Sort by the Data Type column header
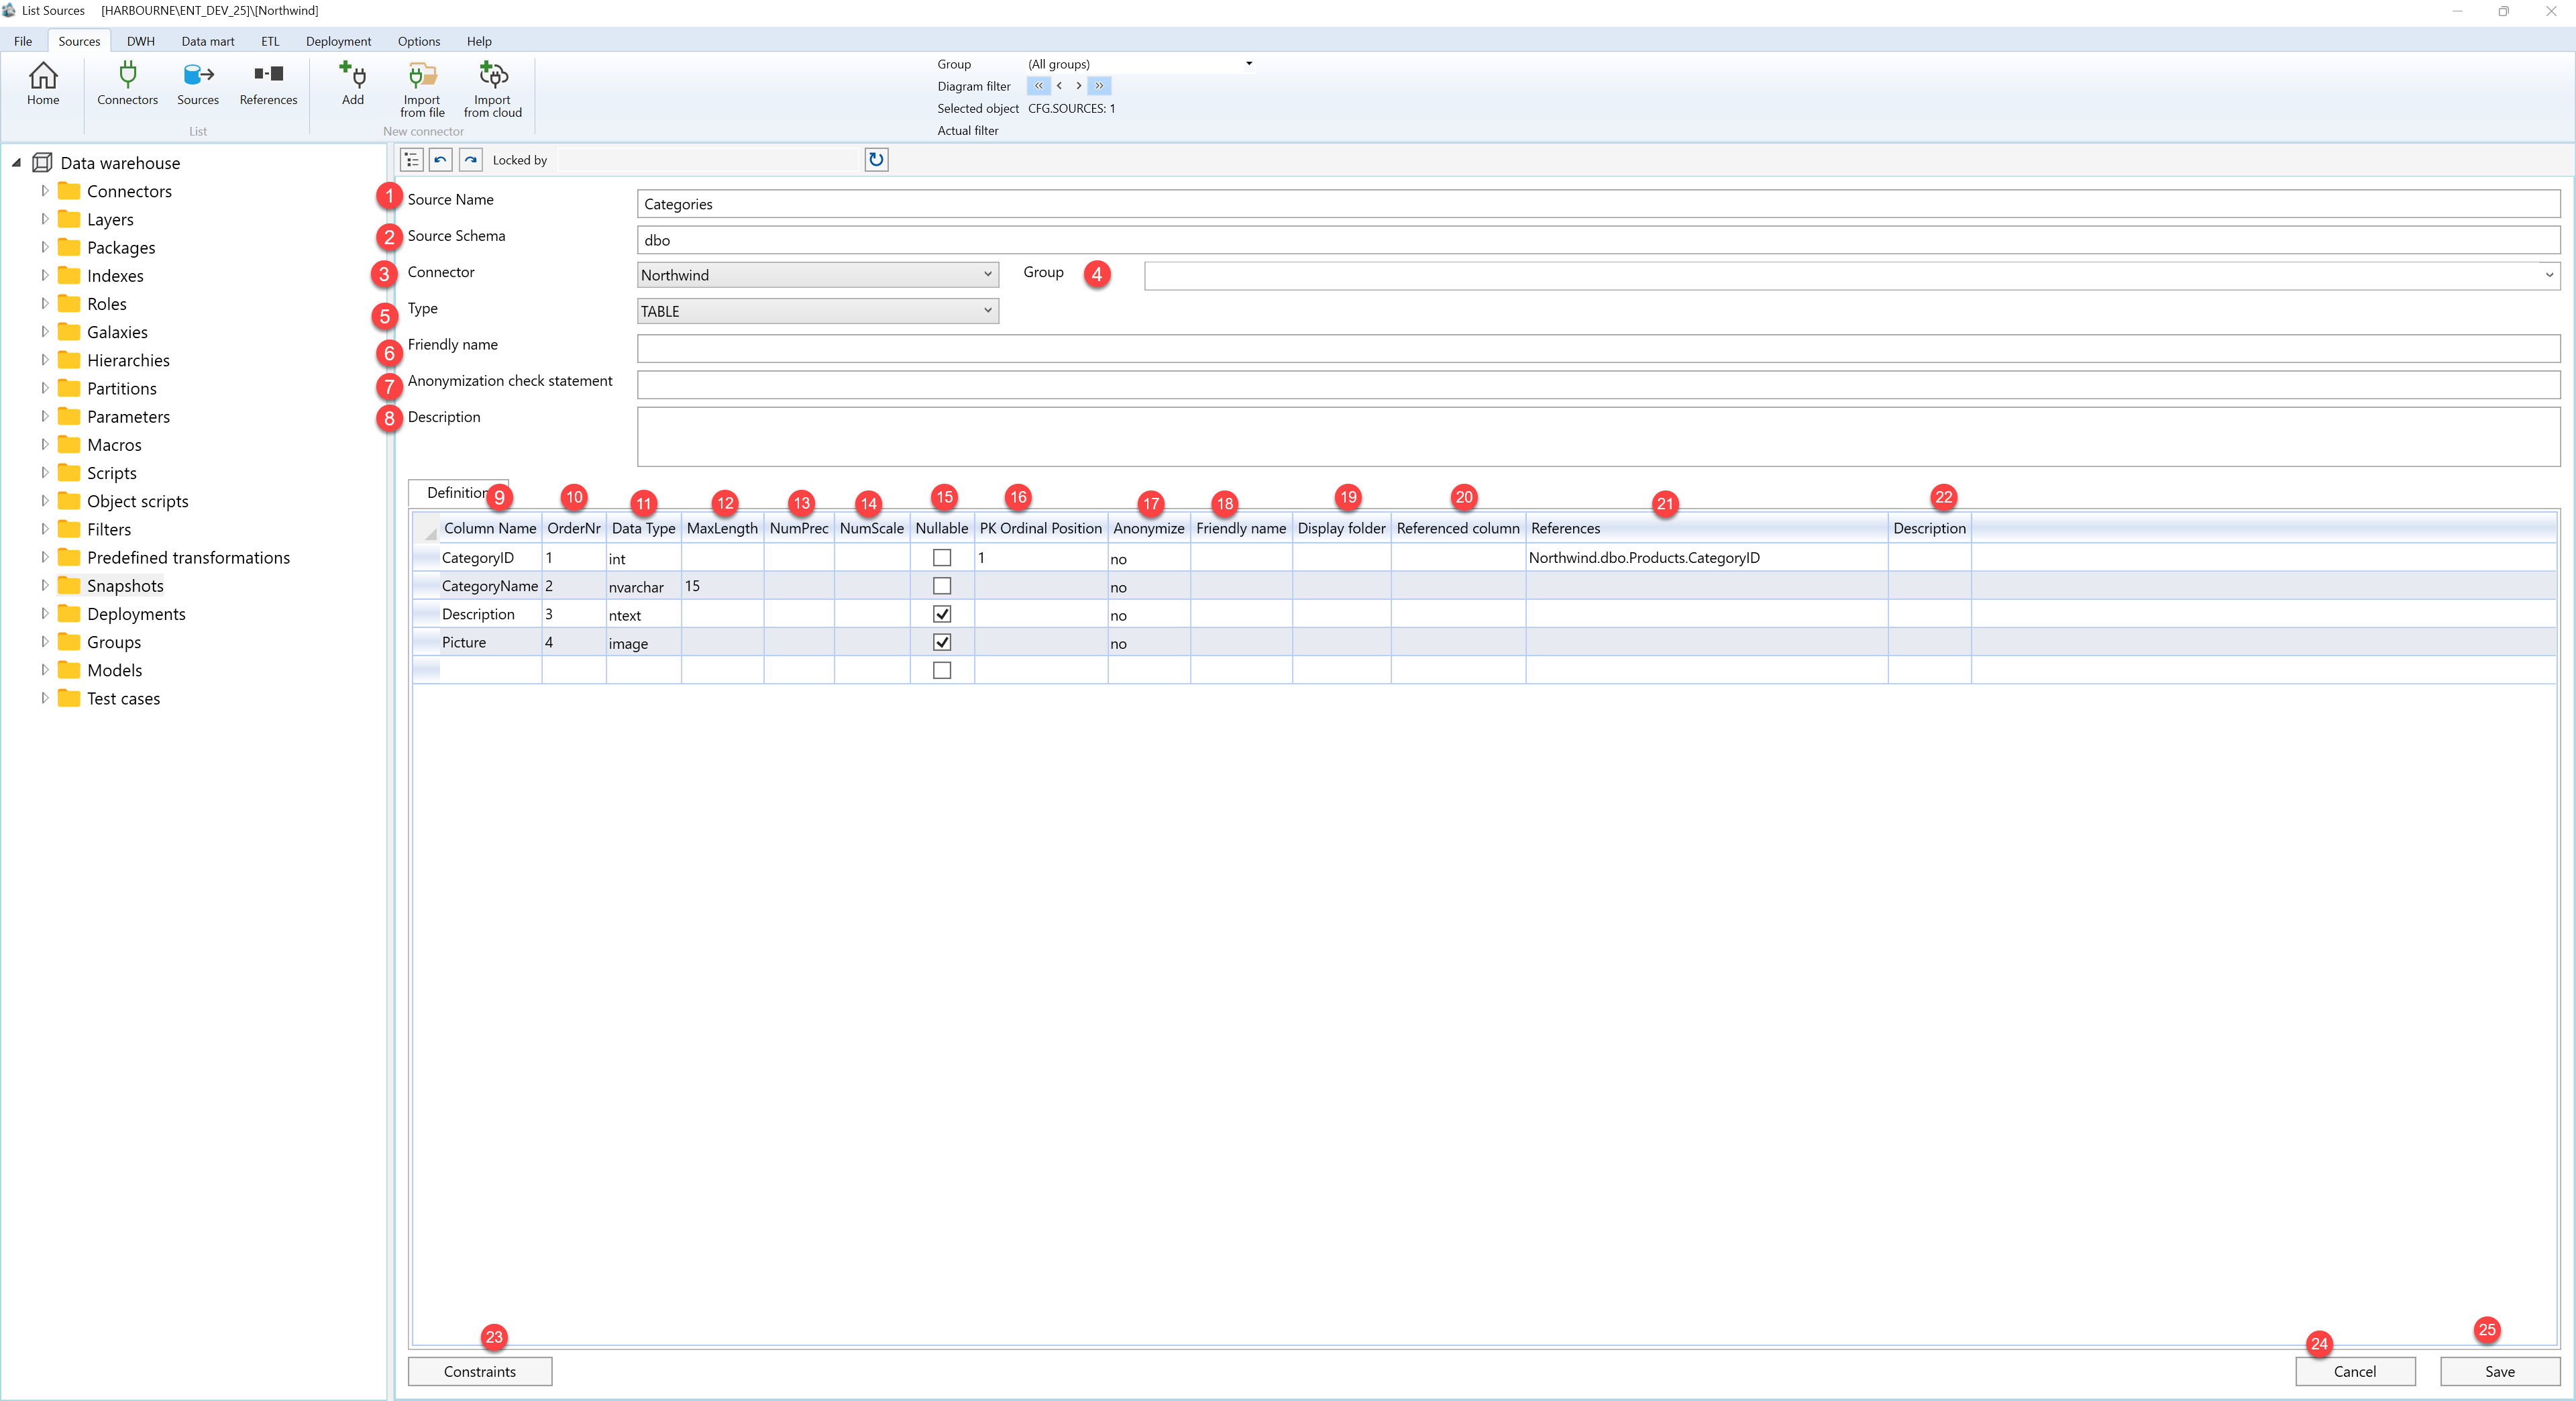 (643, 528)
